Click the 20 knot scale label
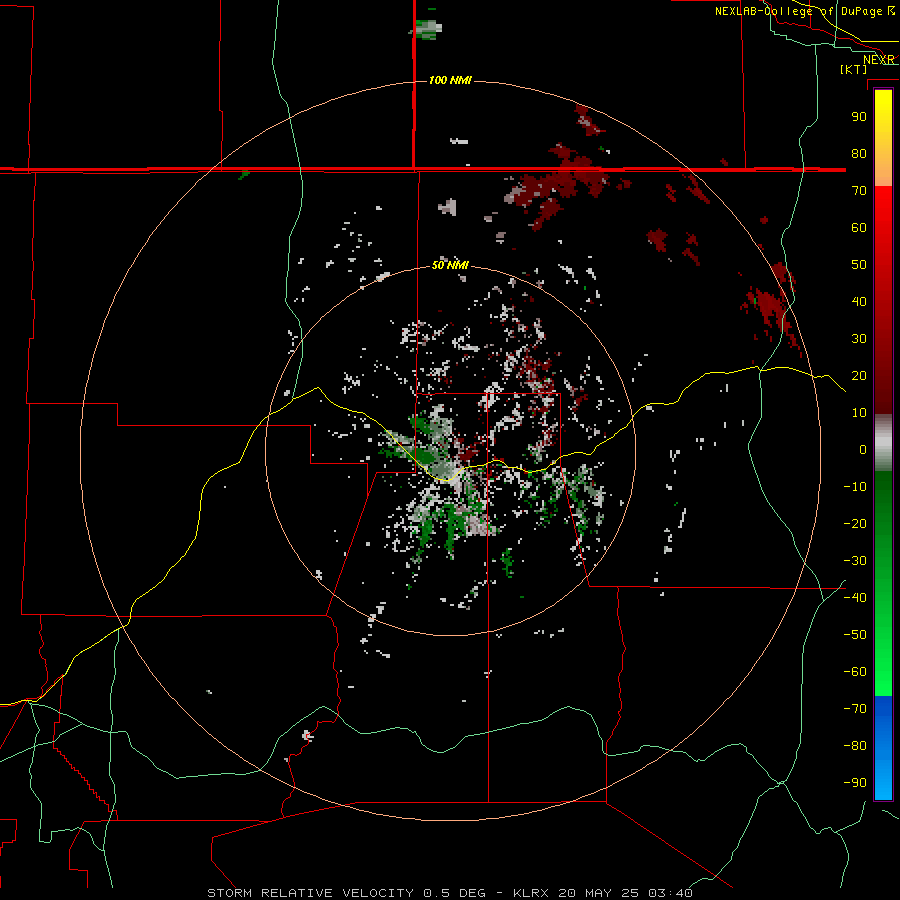Screen dimensions: 900x900 click(859, 376)
